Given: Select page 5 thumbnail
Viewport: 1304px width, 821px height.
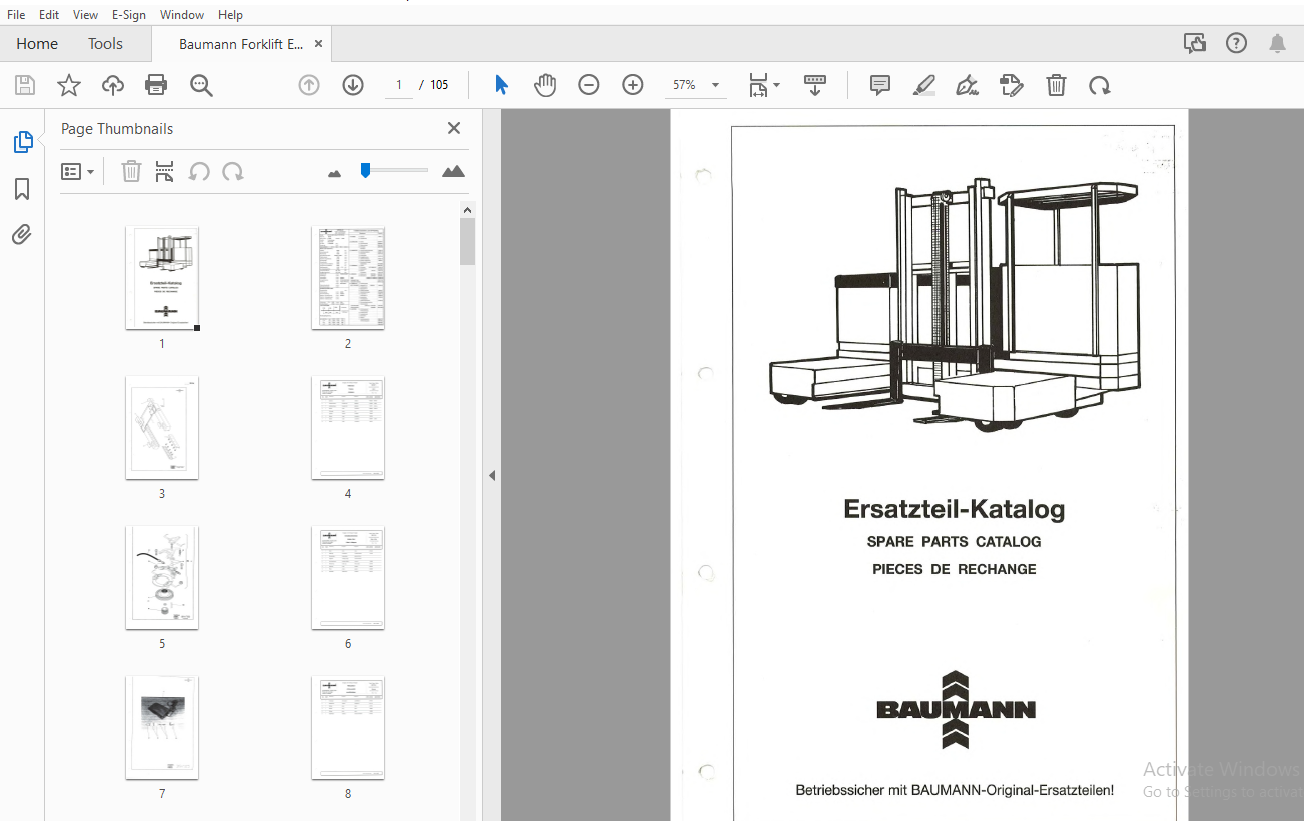Looking at the screenshot, I should coord(162,578).
